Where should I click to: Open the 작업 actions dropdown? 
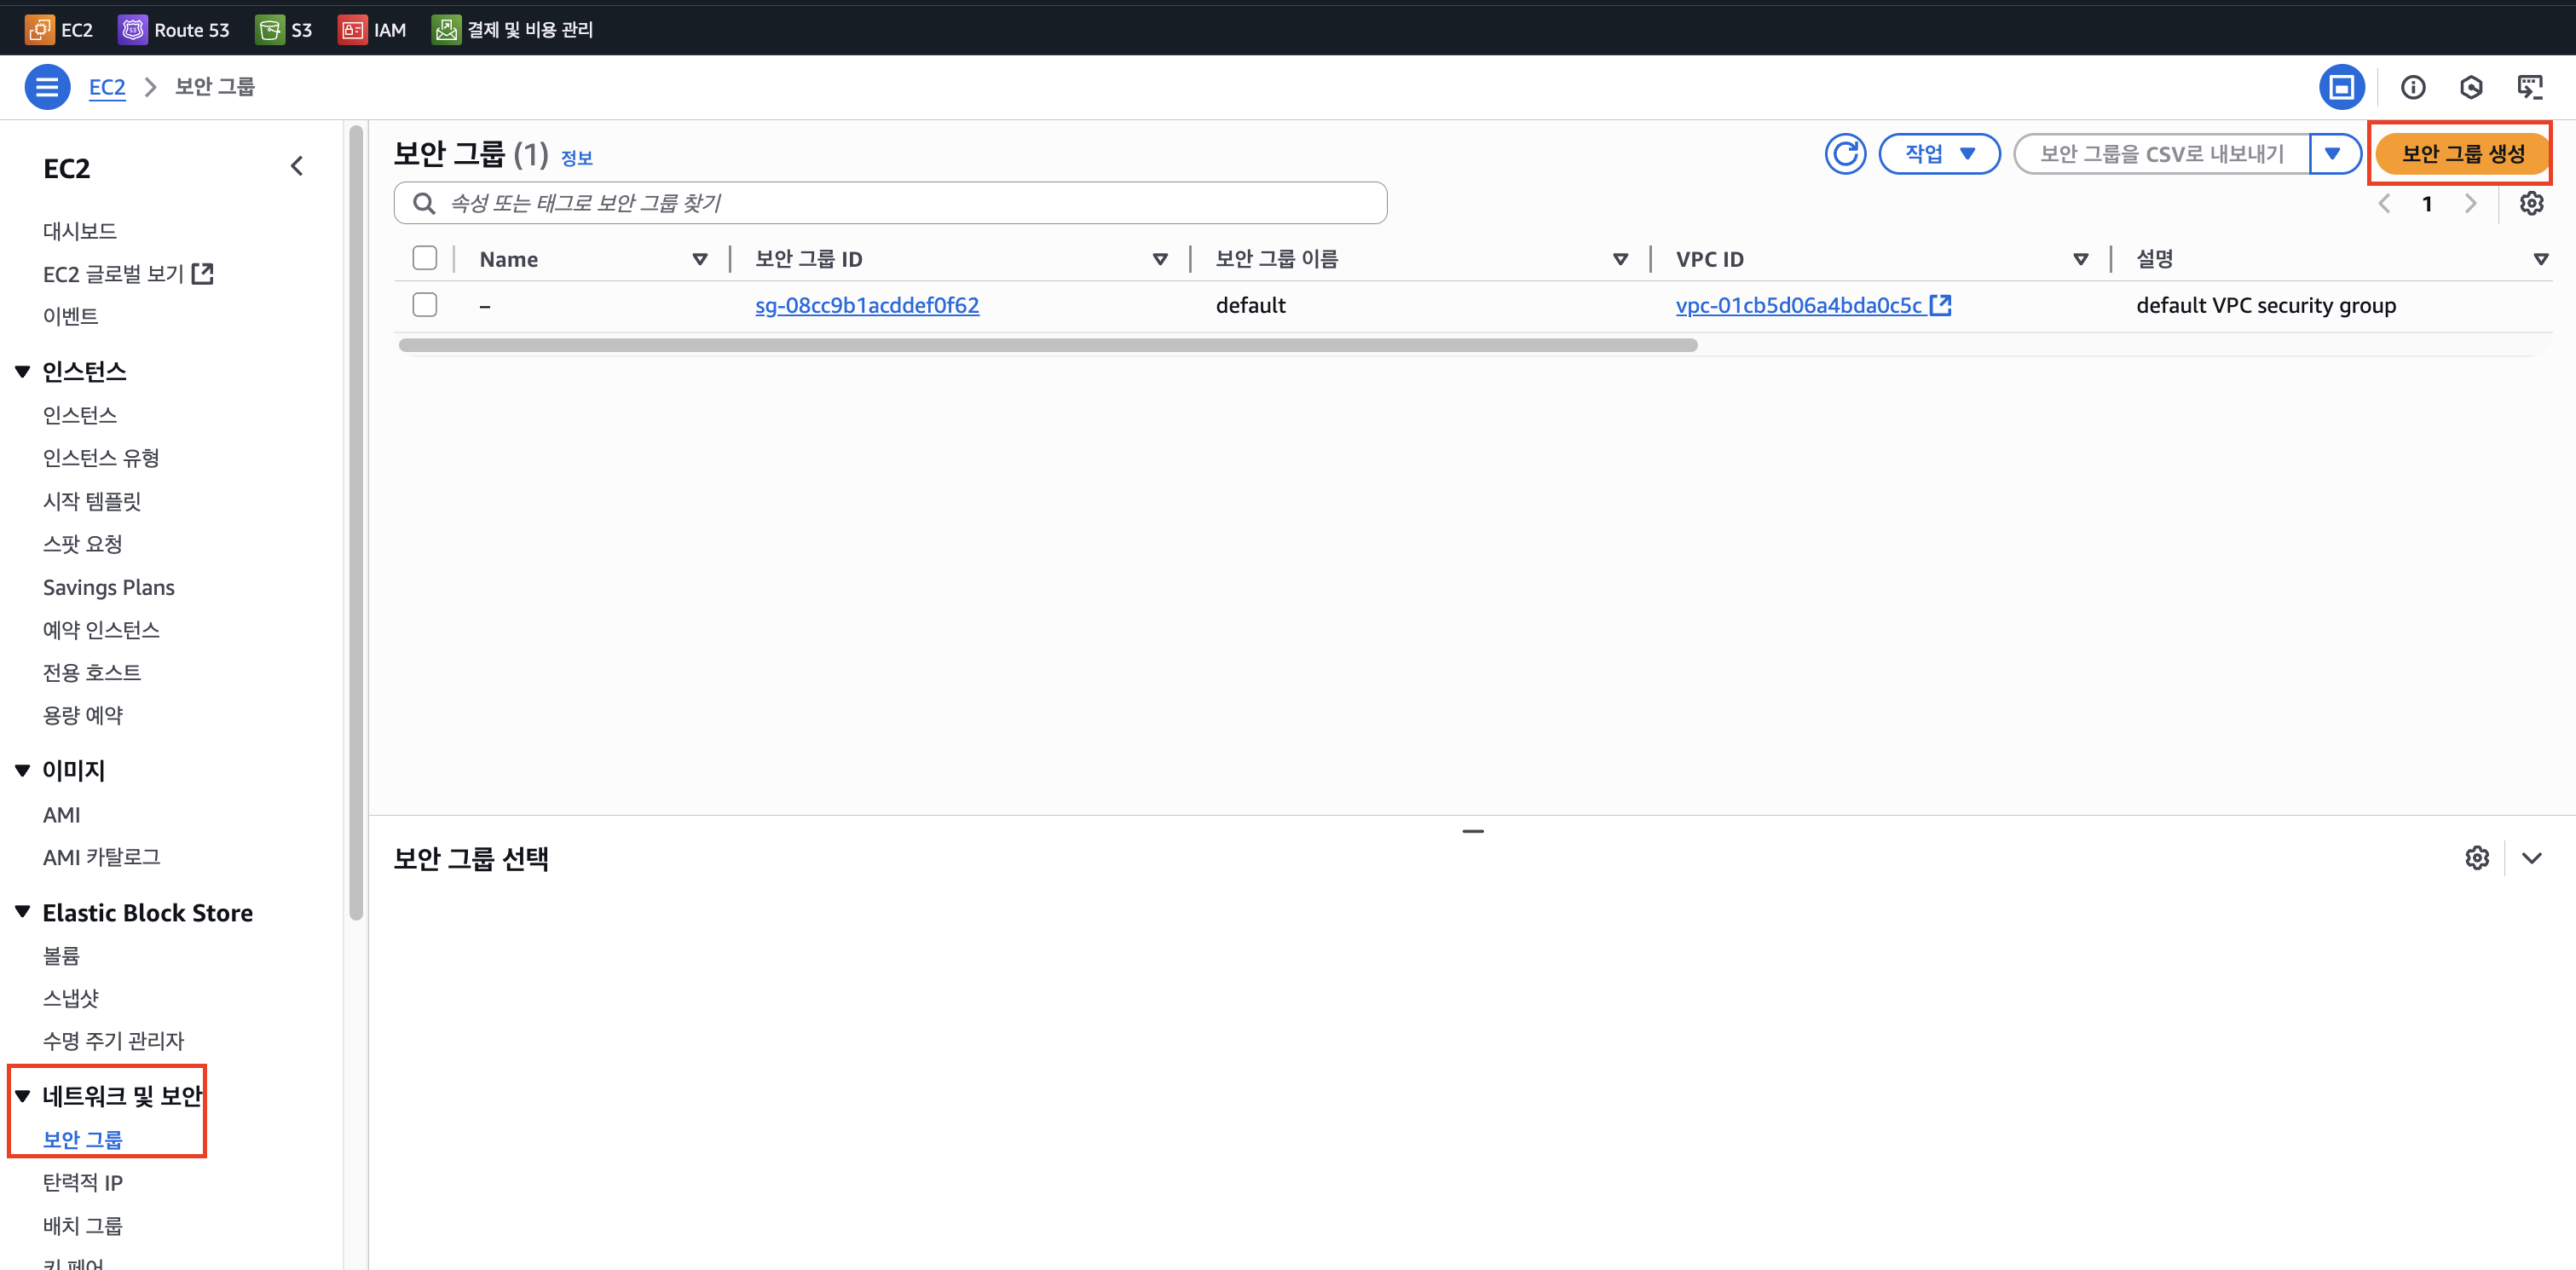(1939, 154)
